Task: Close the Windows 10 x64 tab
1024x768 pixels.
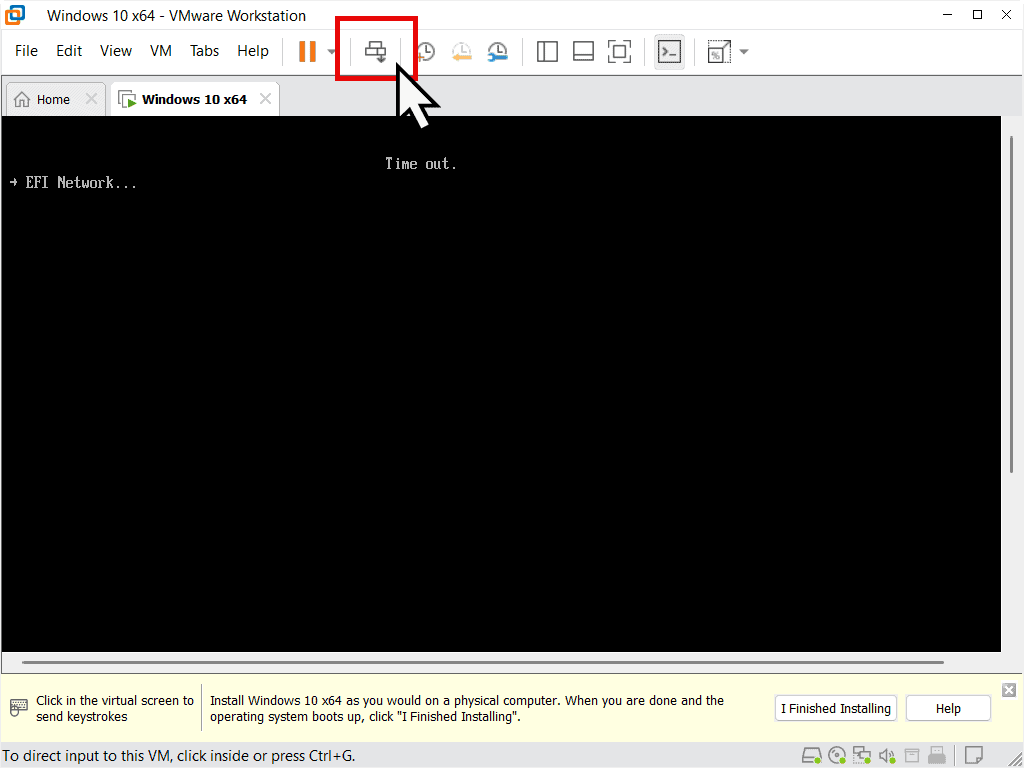Action: click(x=265, y=99)
